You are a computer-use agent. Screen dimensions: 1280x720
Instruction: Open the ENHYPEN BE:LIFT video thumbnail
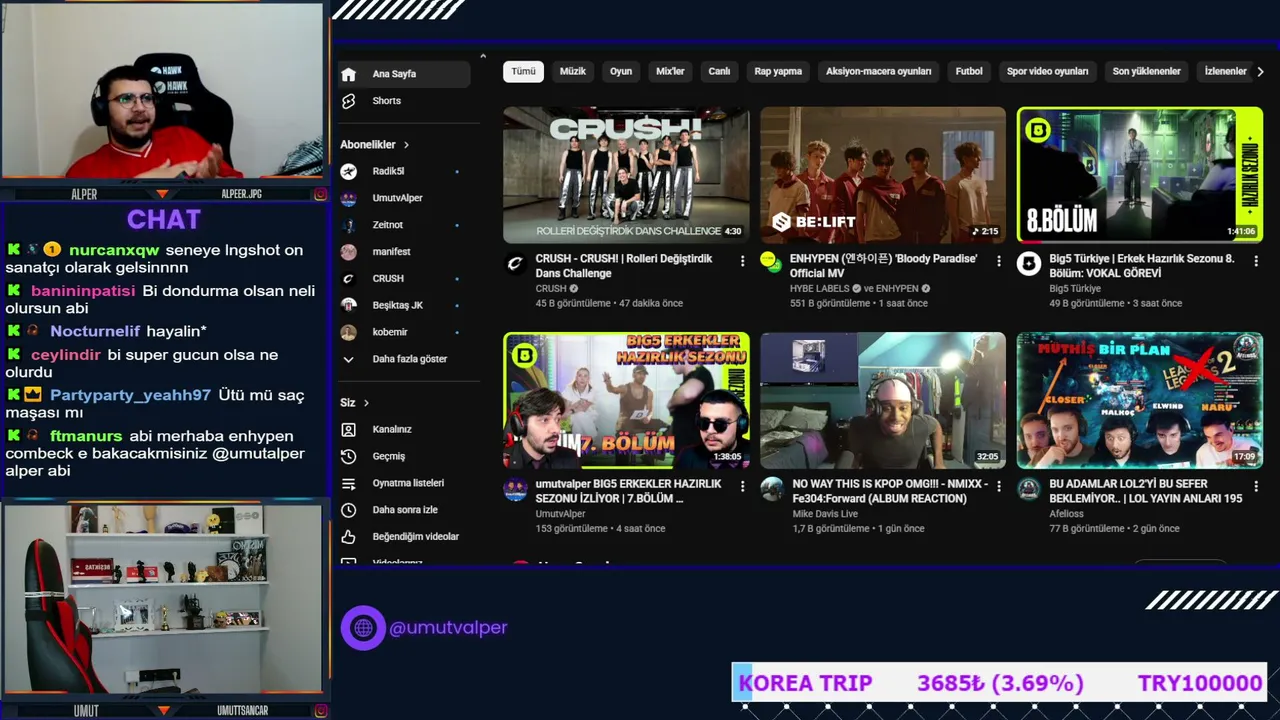click(883, 175)
